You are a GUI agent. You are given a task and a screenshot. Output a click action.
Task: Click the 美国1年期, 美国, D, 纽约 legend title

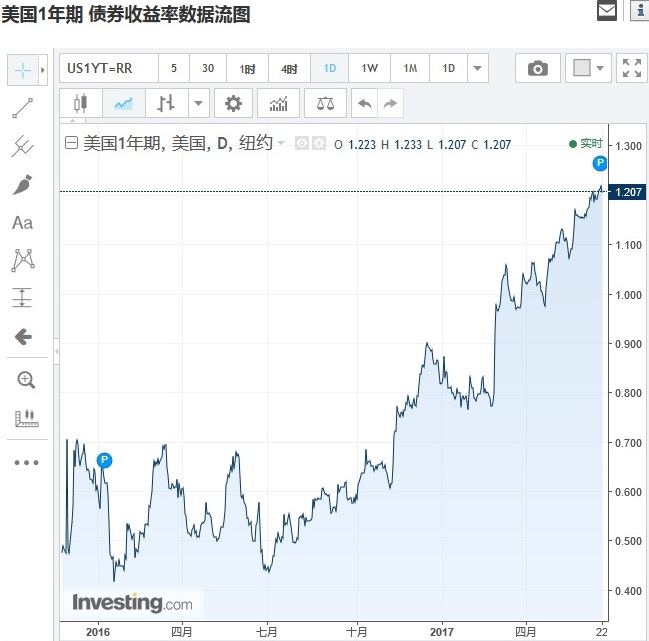click(x=178, y=143)
